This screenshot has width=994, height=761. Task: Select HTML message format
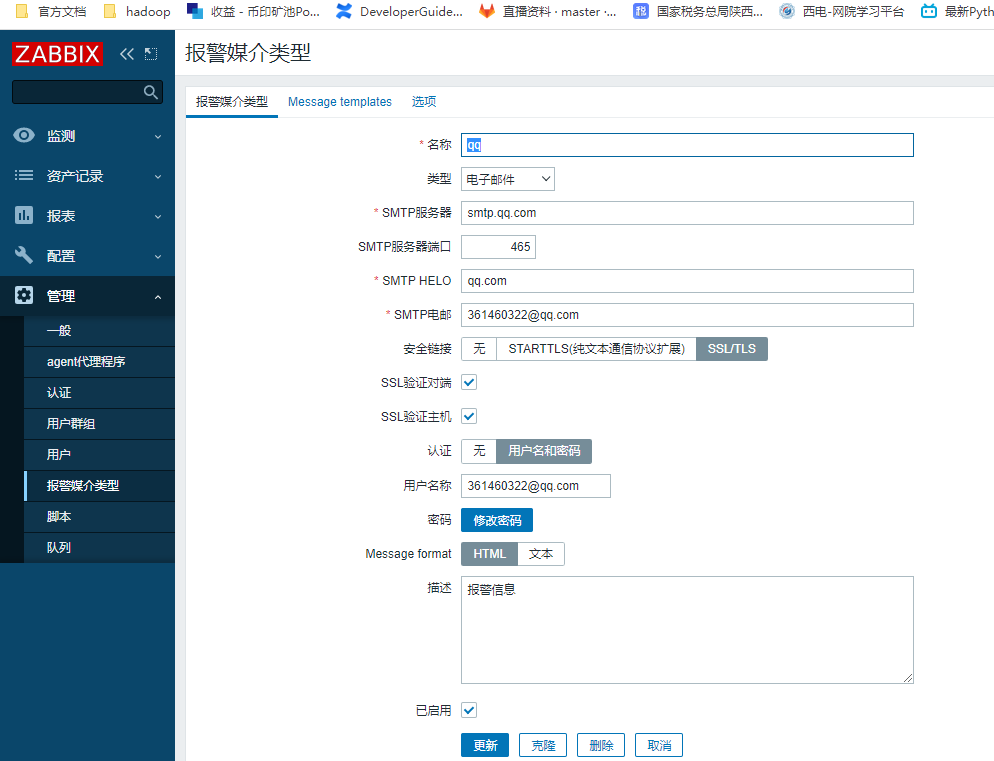click(489, 554)
